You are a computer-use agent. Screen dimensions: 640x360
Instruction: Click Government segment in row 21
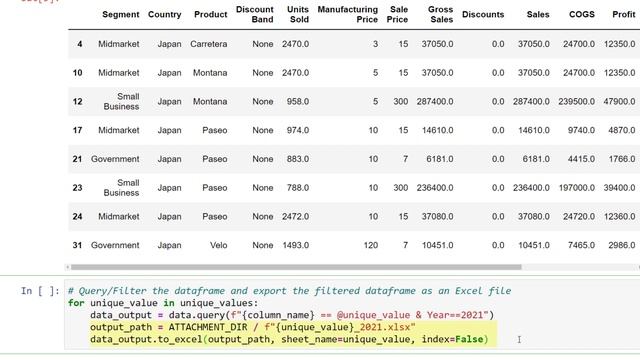[115, 159]
